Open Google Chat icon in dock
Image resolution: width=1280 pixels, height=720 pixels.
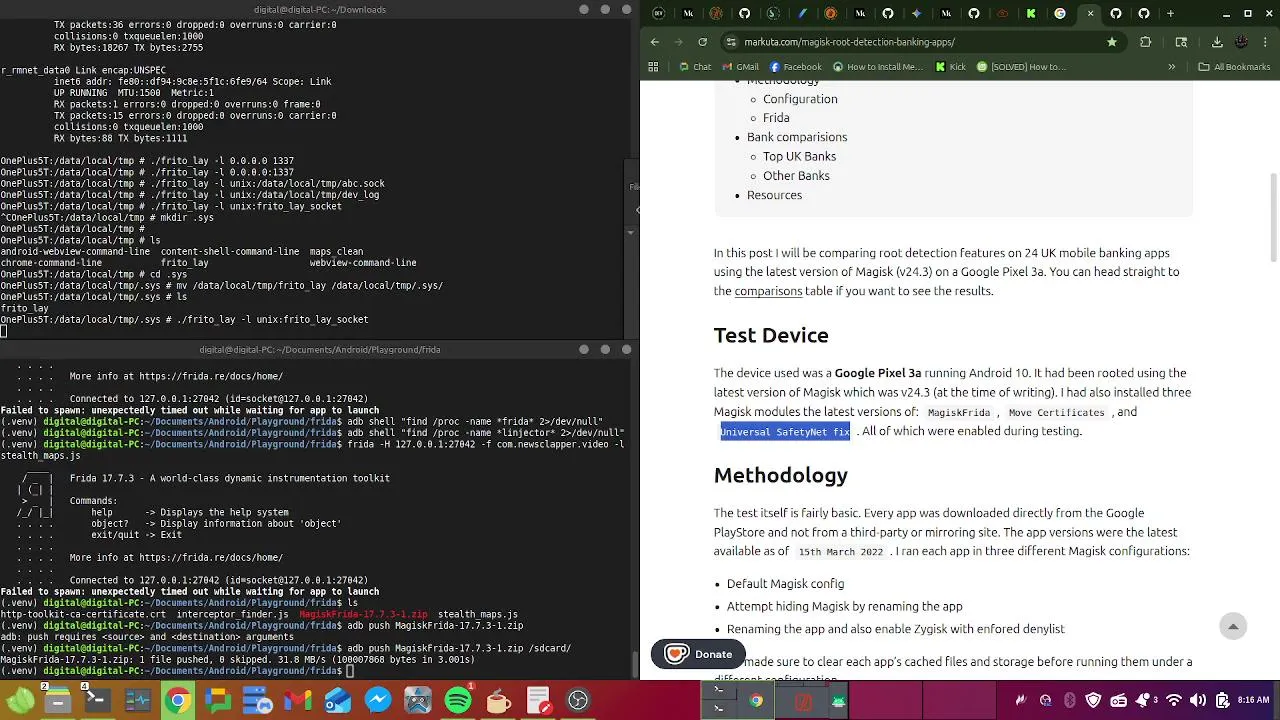(x=217, y=700)
